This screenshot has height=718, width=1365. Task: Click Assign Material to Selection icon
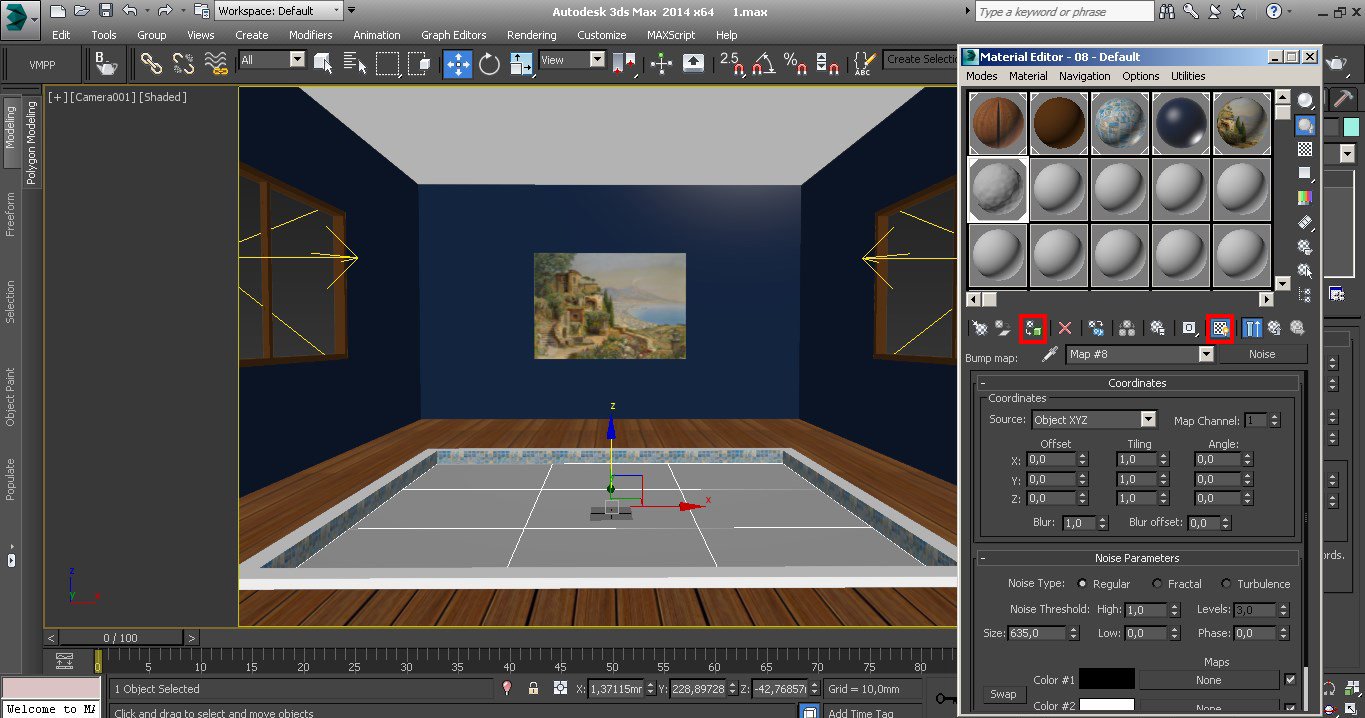click(1033, 328)
